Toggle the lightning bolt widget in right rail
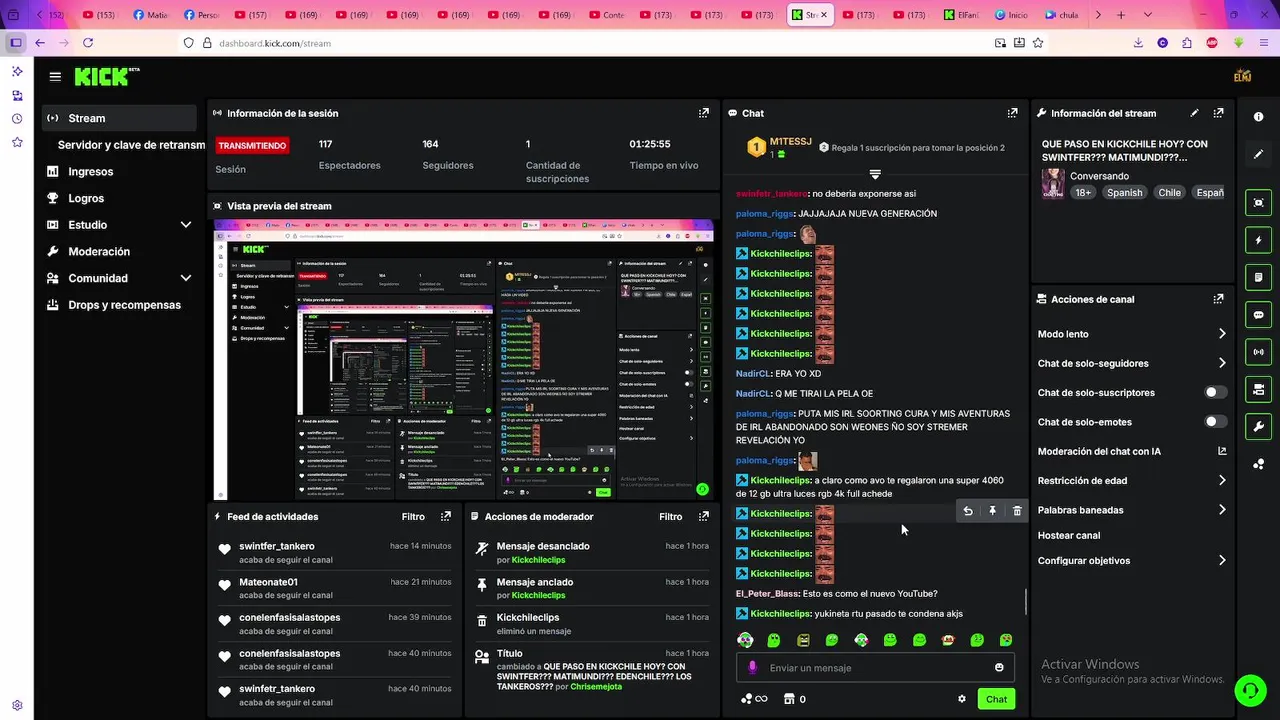This screenshot has width=1280, height=720. pos(1259,240)
